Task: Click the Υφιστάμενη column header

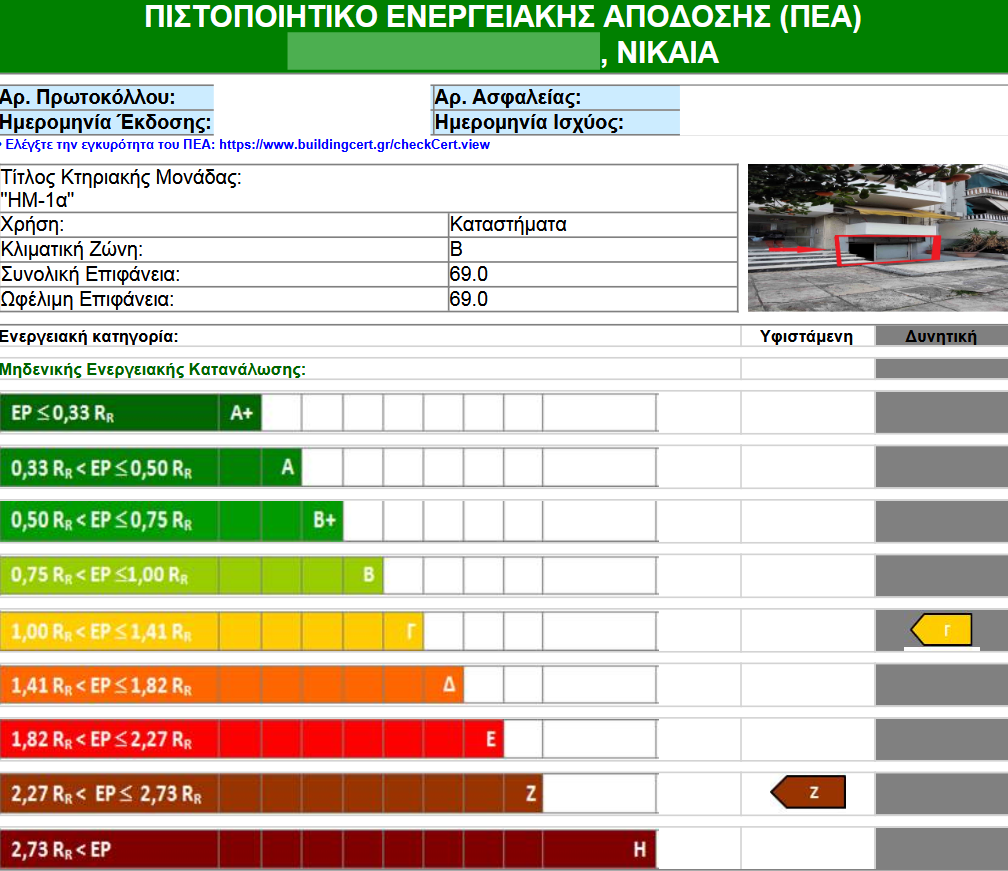Action: [806, 336]
